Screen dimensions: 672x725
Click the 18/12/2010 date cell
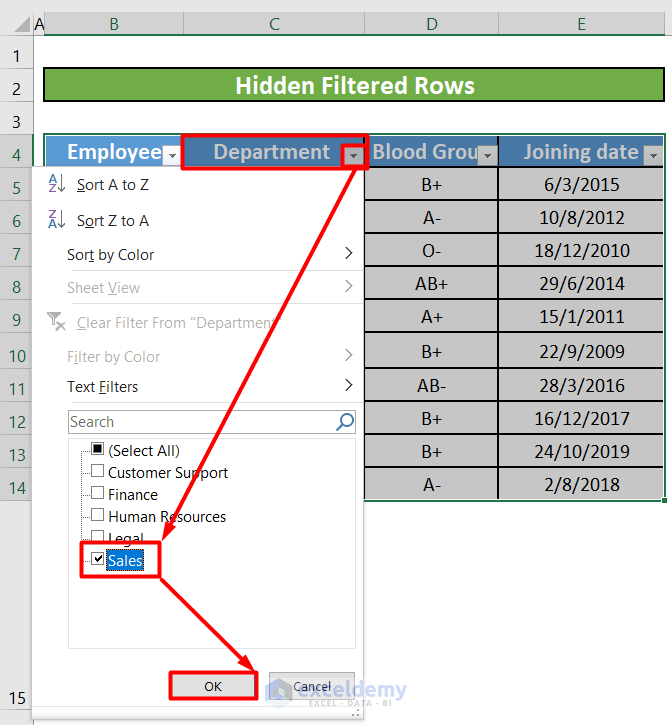pyautogui.click(x=581, y=250)
